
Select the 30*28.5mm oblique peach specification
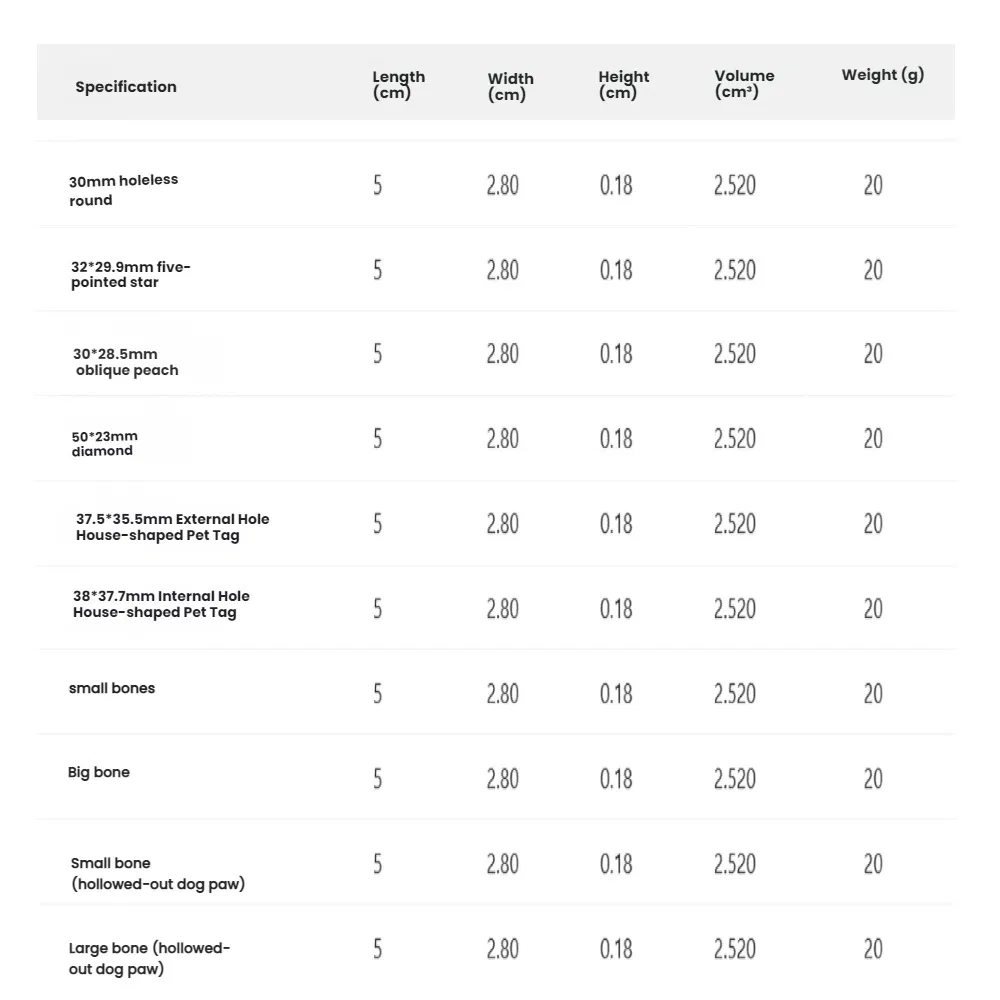click(126, 362)
